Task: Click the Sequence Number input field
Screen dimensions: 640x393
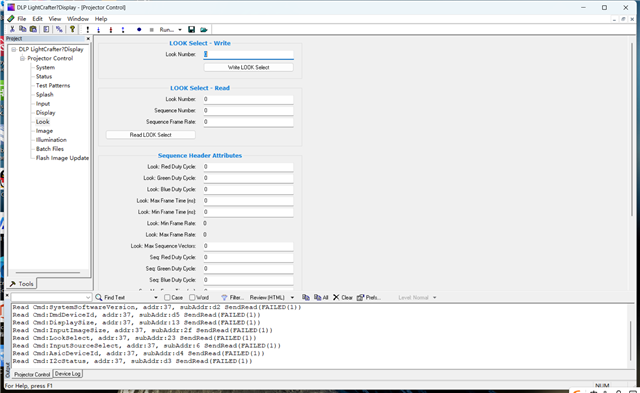Action: click(249, 111)
